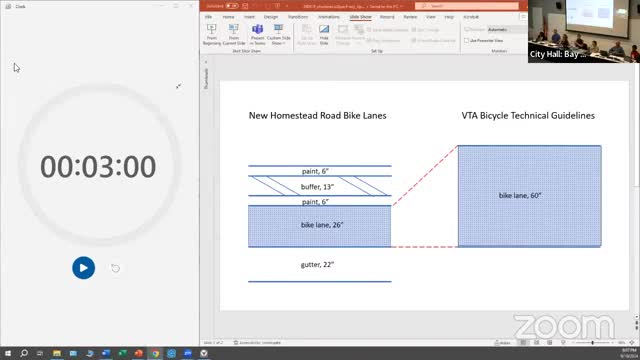Start the 3-minute timer with play button
Screen dimensions: 640x360
point(83,268)
